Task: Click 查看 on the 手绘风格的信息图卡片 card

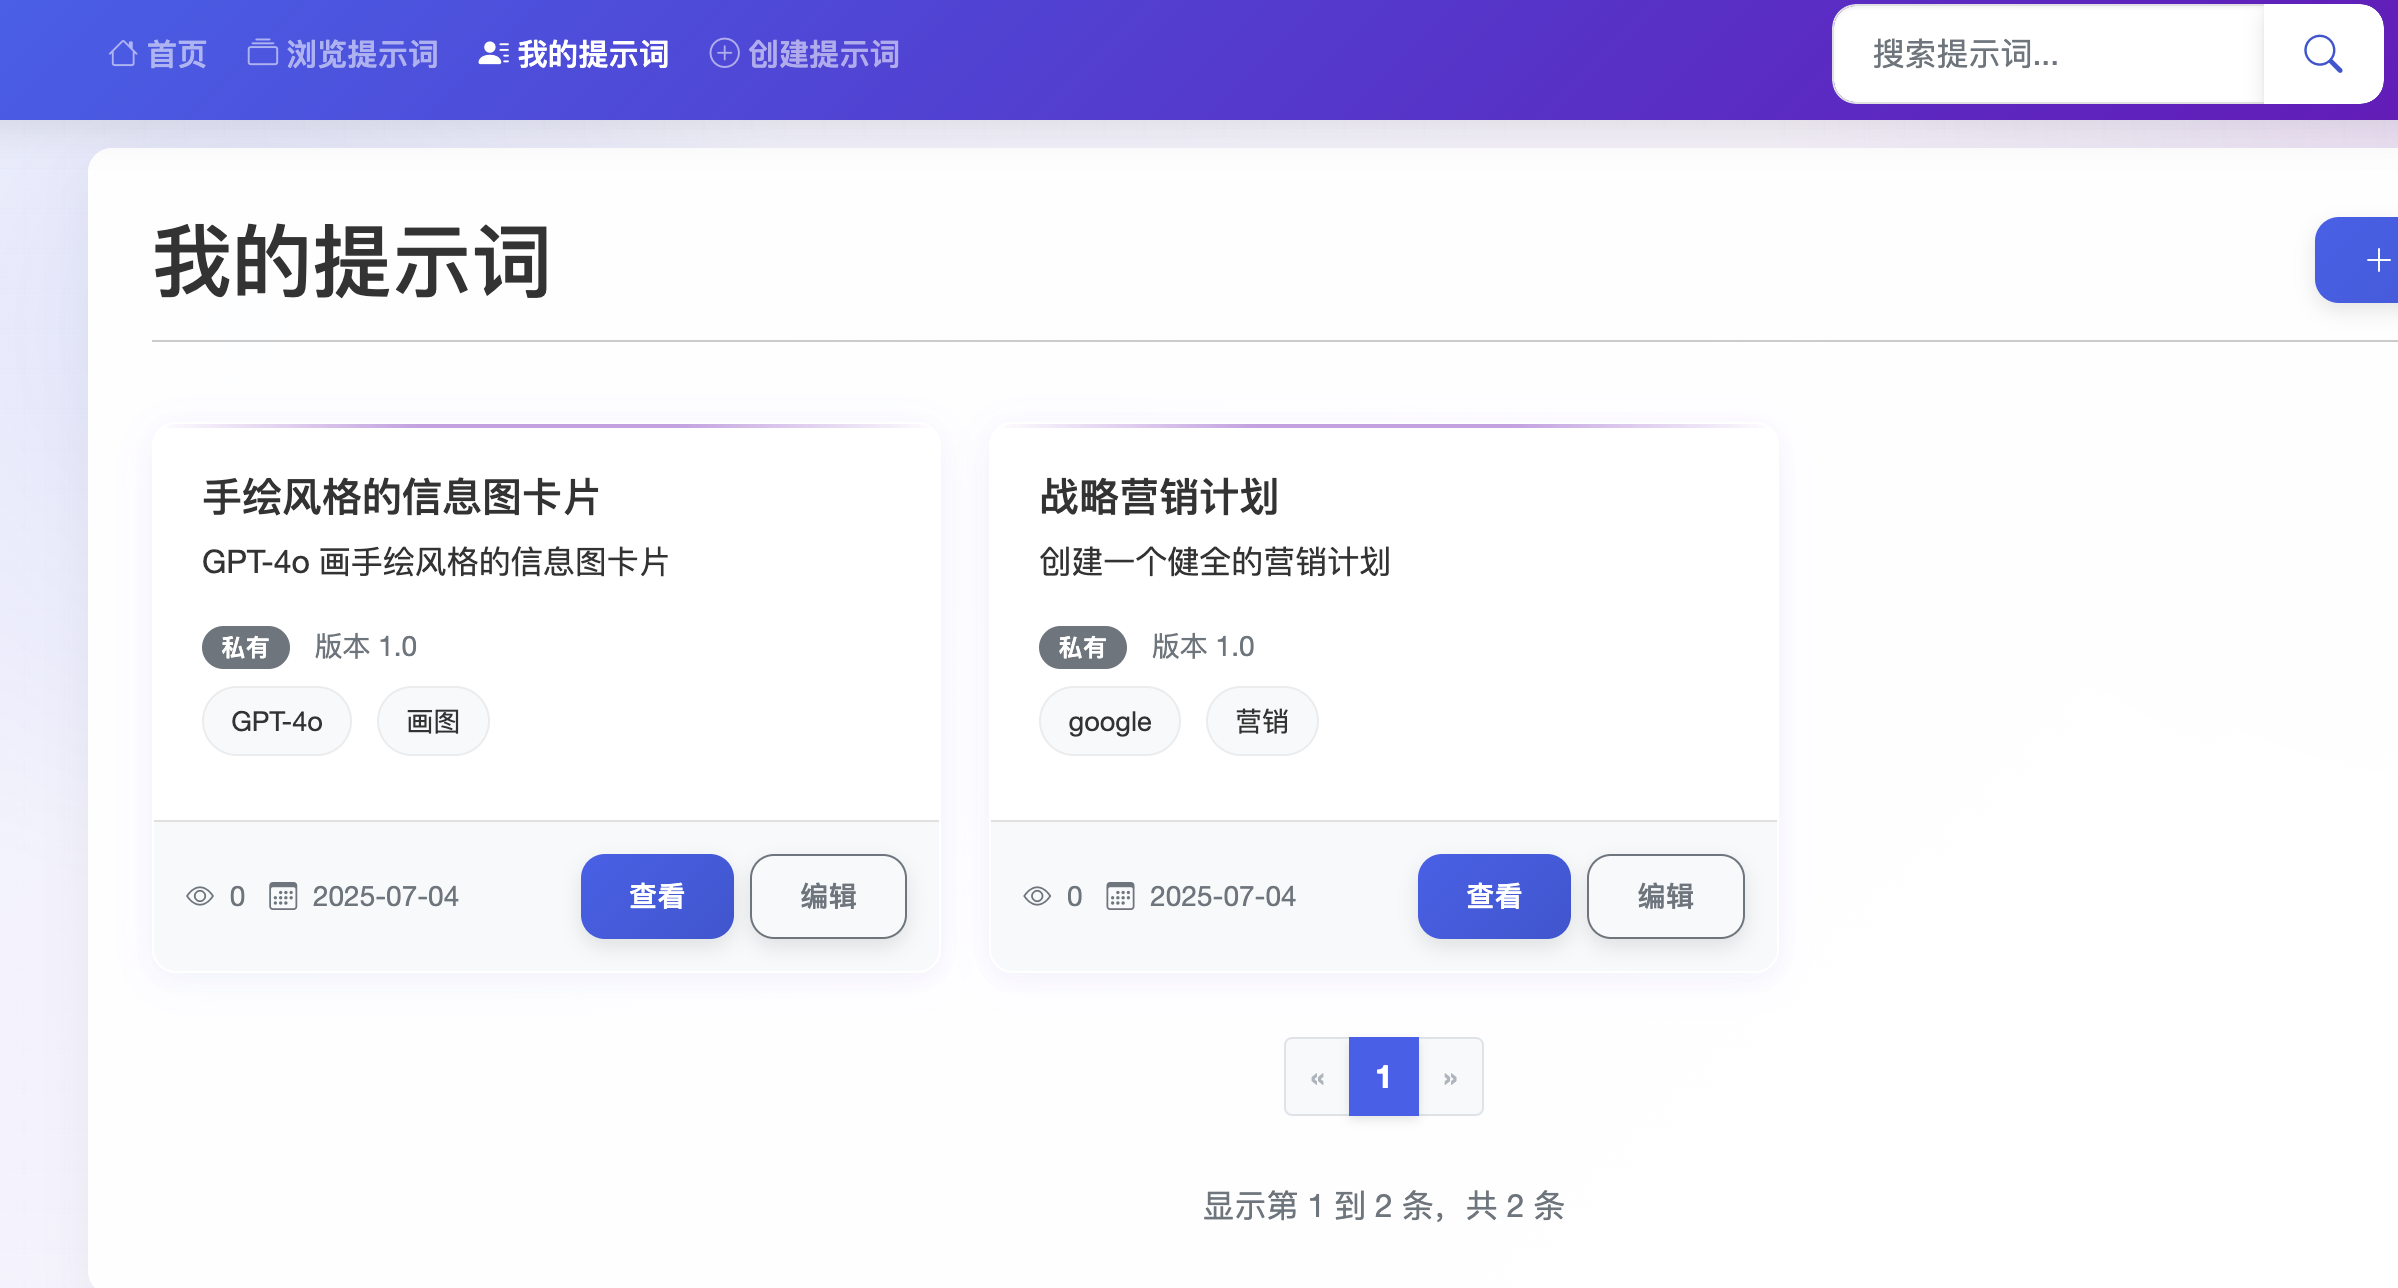Action: tap(657, 896)
